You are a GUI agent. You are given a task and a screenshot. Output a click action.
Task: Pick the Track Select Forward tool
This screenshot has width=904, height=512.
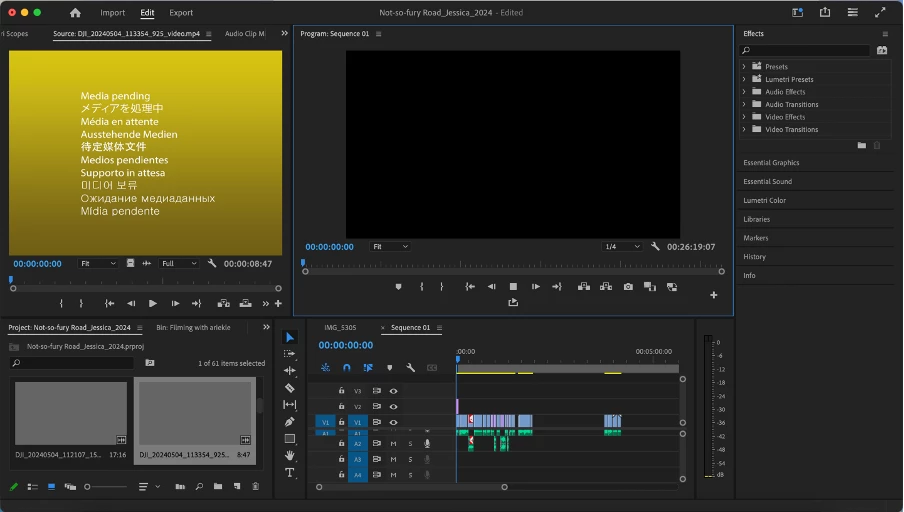[290, 354]
